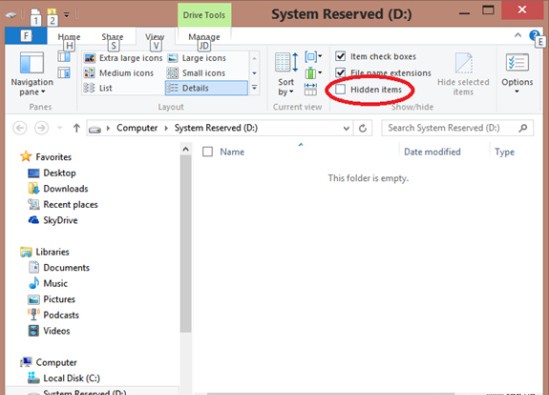Select Libraries in the navigation pane

(x=45, y=252)
